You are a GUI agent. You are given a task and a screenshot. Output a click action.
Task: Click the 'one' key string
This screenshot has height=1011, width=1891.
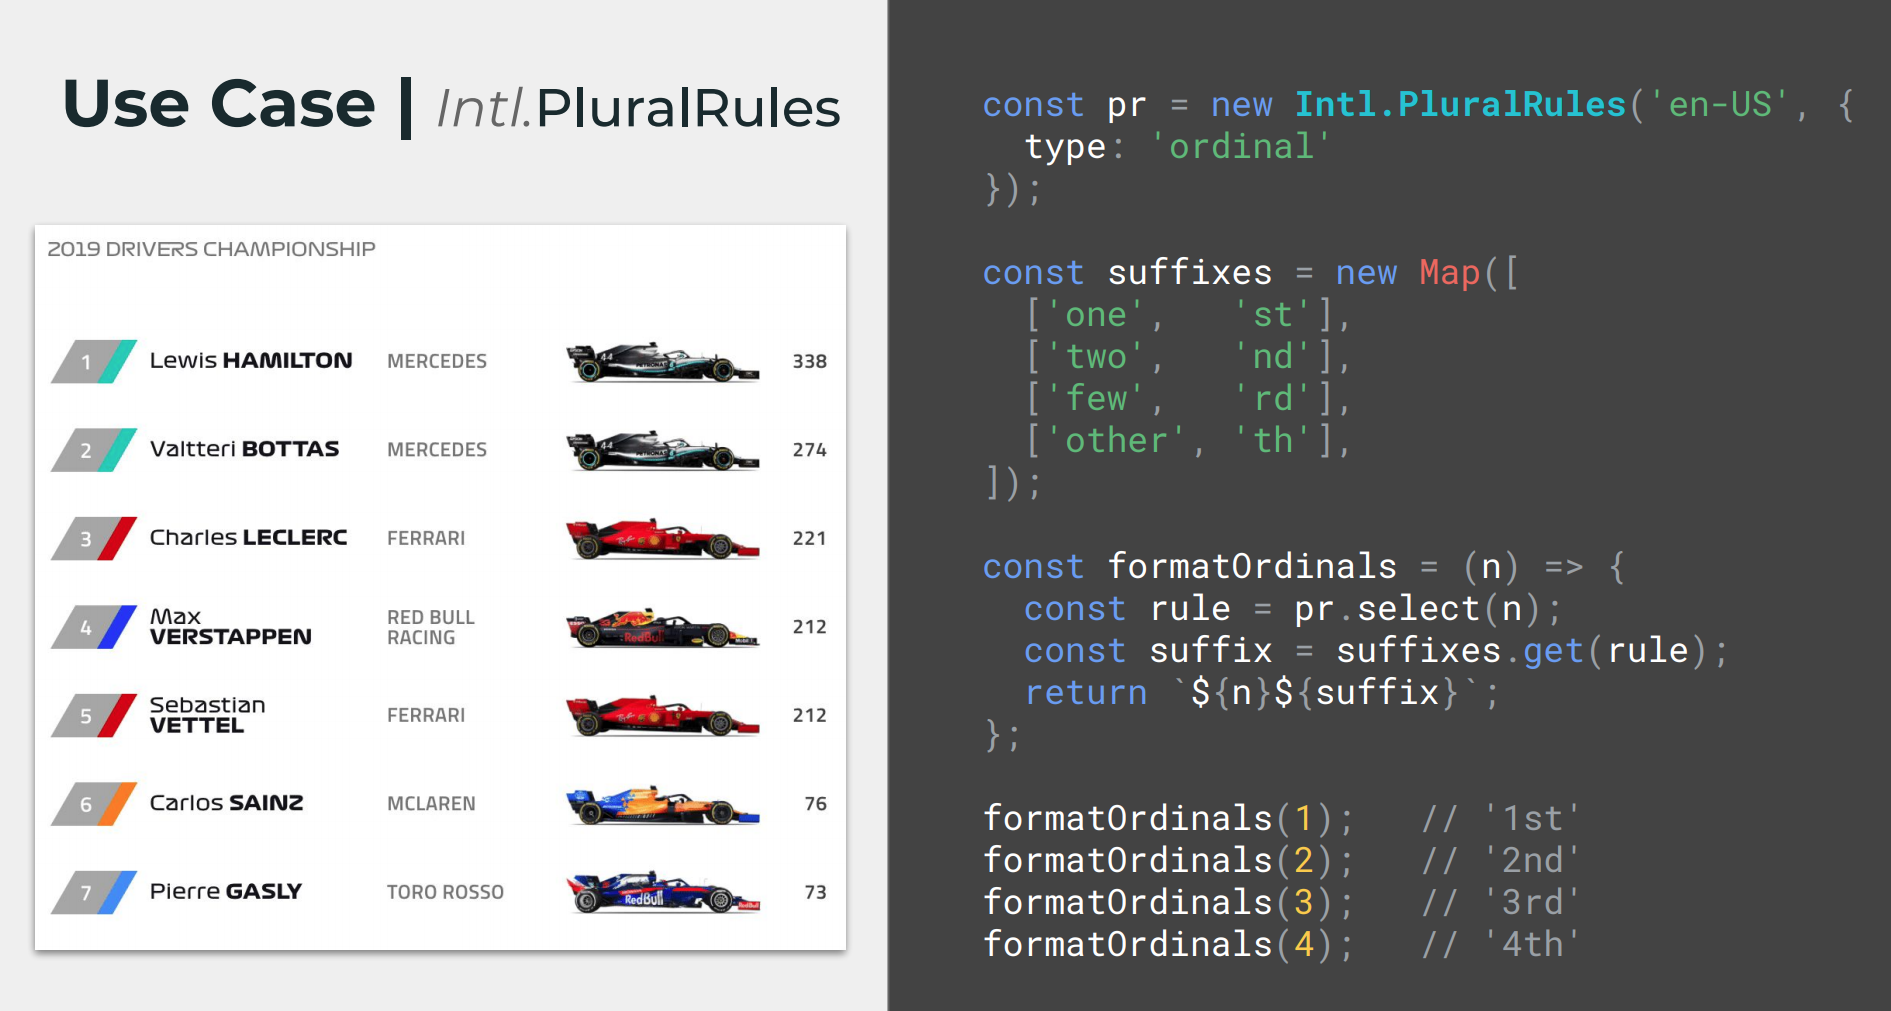tap(1096, 315)
